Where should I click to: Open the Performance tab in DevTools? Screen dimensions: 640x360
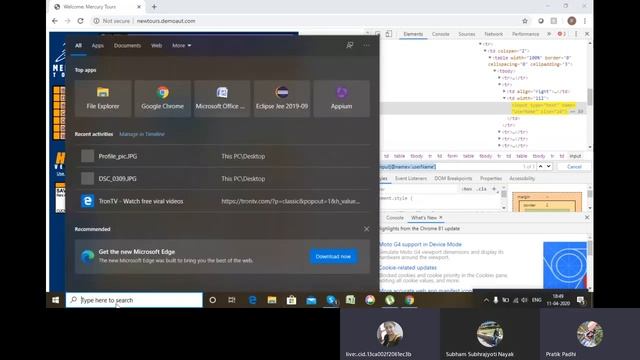coord(525,34)
